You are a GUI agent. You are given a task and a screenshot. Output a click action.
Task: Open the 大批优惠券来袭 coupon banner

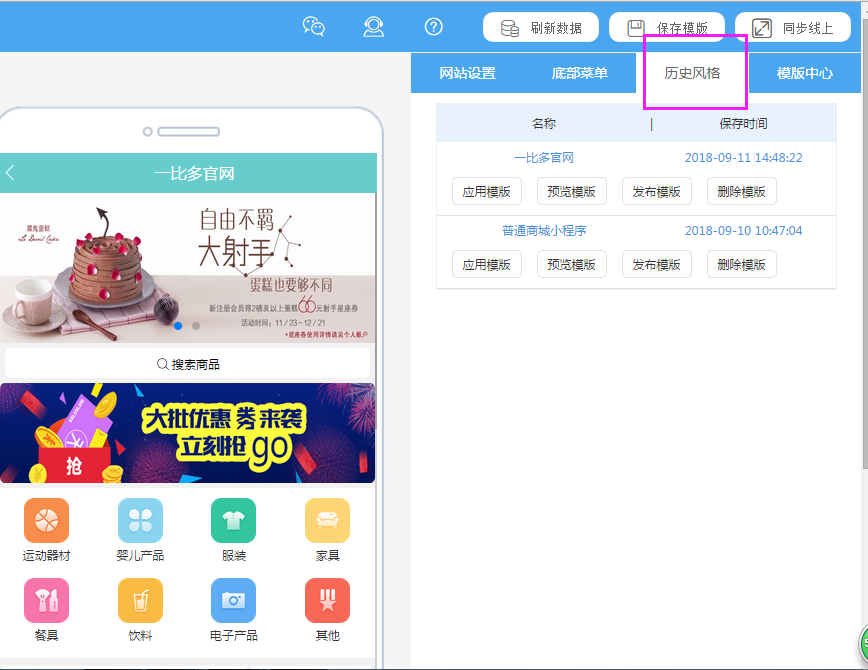(x=188, y=433)
